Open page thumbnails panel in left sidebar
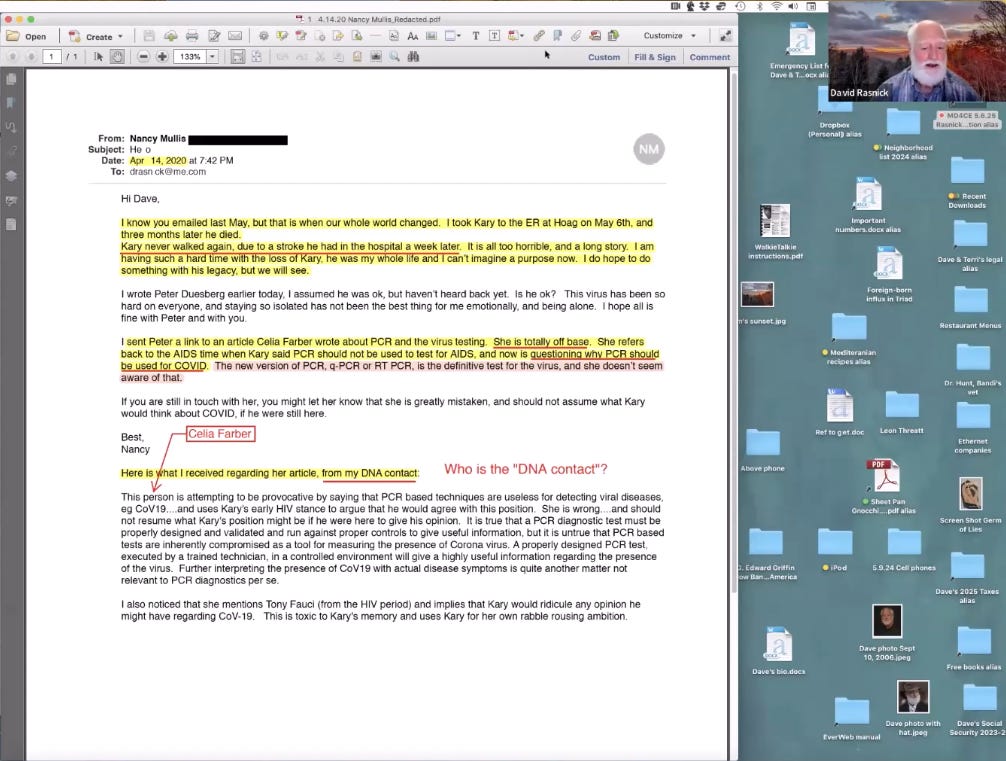Image resolution: width=1006 pixels, height=761 pixels. (x=11, y=79)
